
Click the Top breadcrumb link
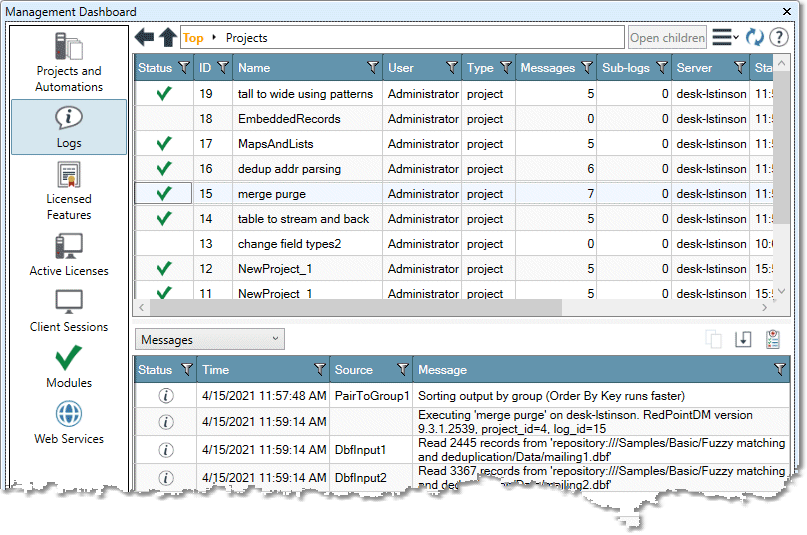194,38
